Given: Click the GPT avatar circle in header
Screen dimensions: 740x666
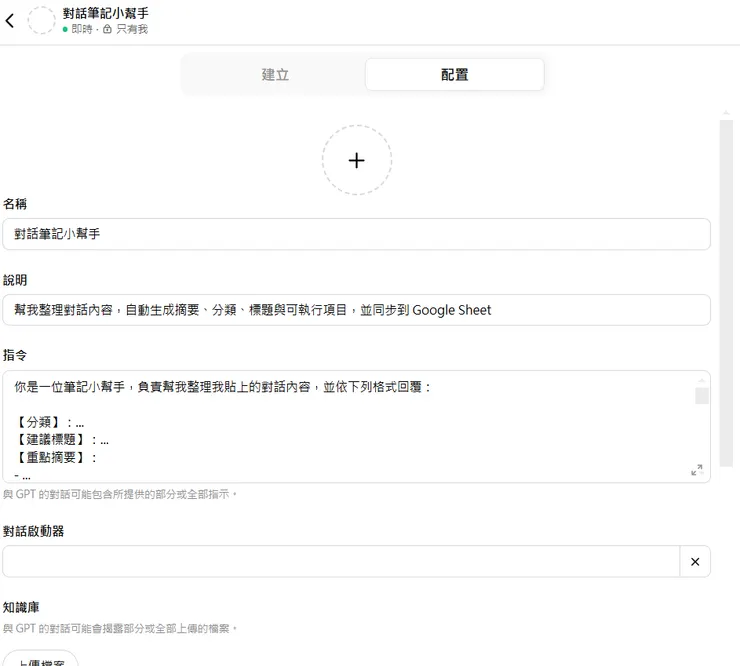Looking at the screenshot, I should (42, 20).
